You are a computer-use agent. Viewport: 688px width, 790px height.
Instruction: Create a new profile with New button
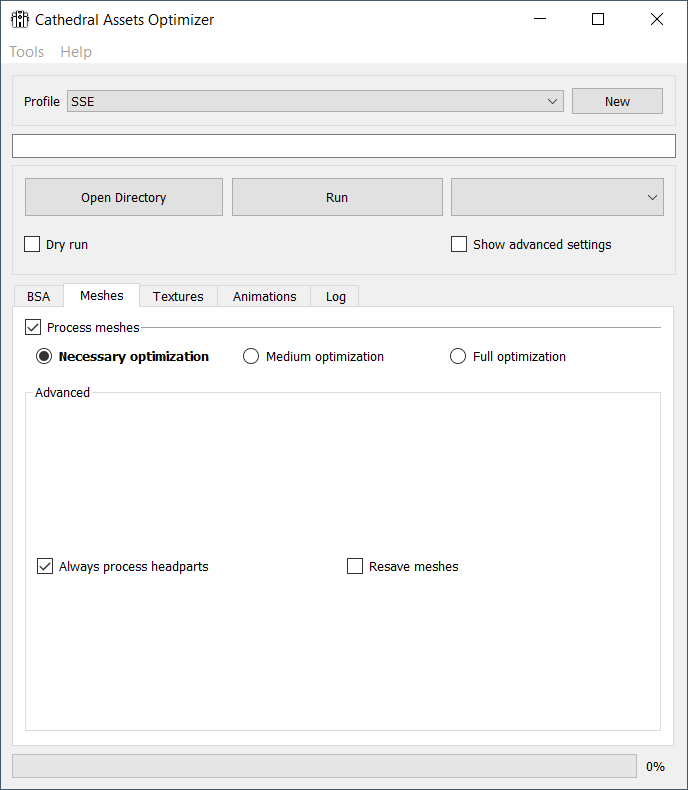[x=617, y=101]
